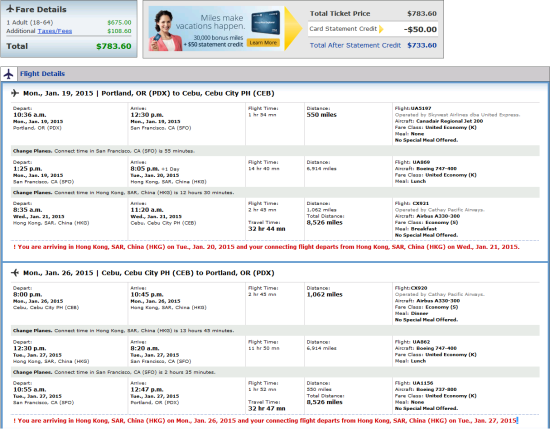Viewport: 550px width, 429px height.
Task: Click the -$50.00 statement credit value
Action: [420, 29]
